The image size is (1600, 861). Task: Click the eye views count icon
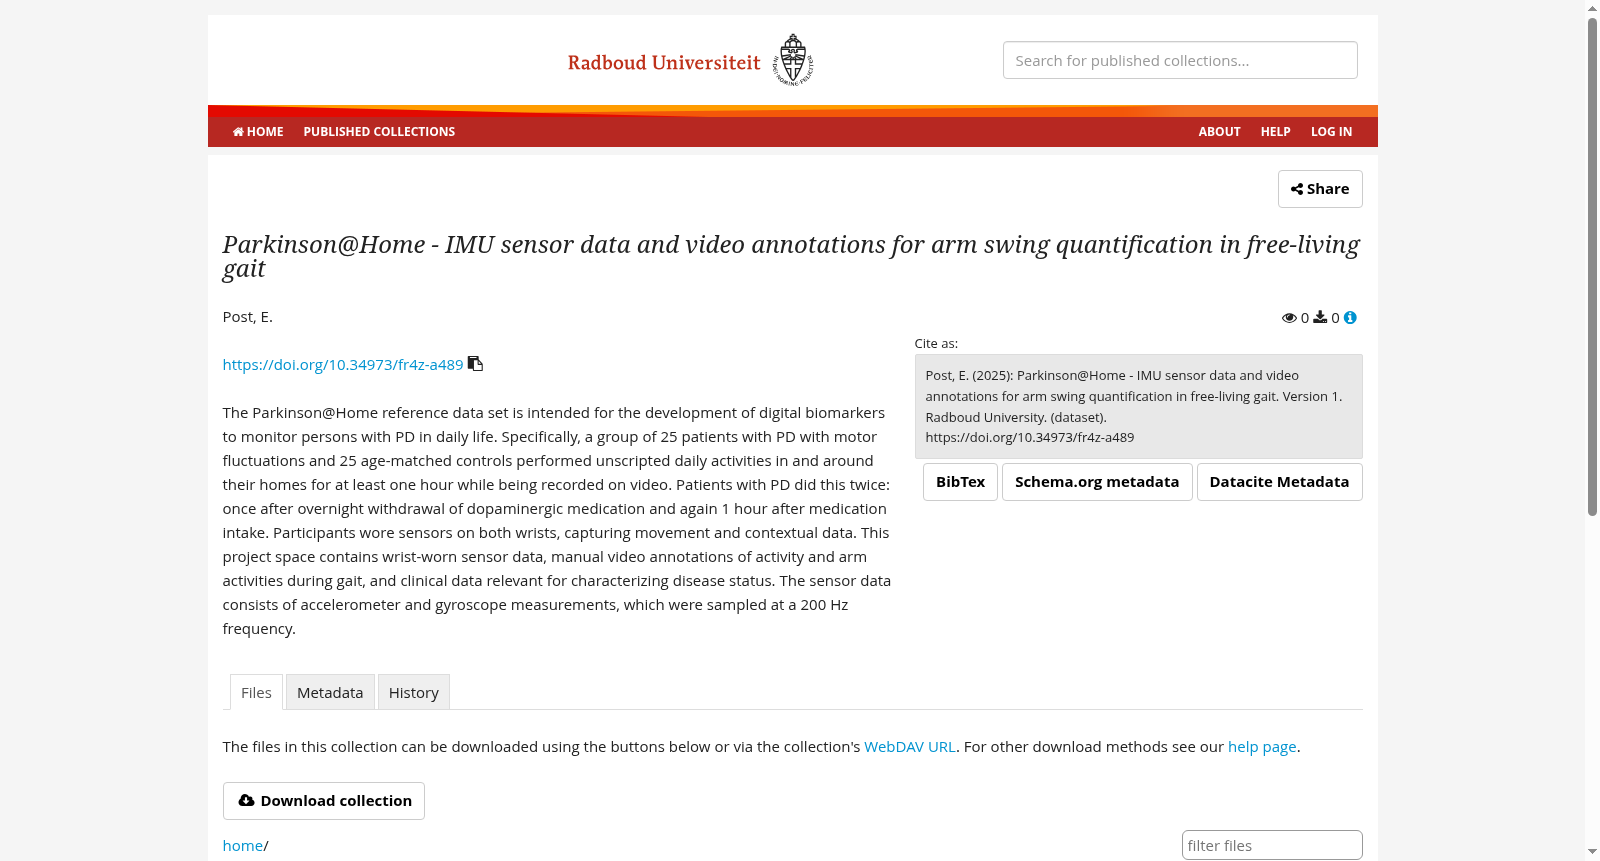pos(1289,318)
